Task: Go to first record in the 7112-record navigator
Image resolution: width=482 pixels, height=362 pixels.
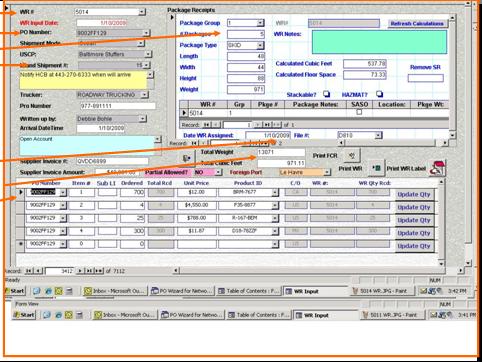Action: click(x=29, y=271)
